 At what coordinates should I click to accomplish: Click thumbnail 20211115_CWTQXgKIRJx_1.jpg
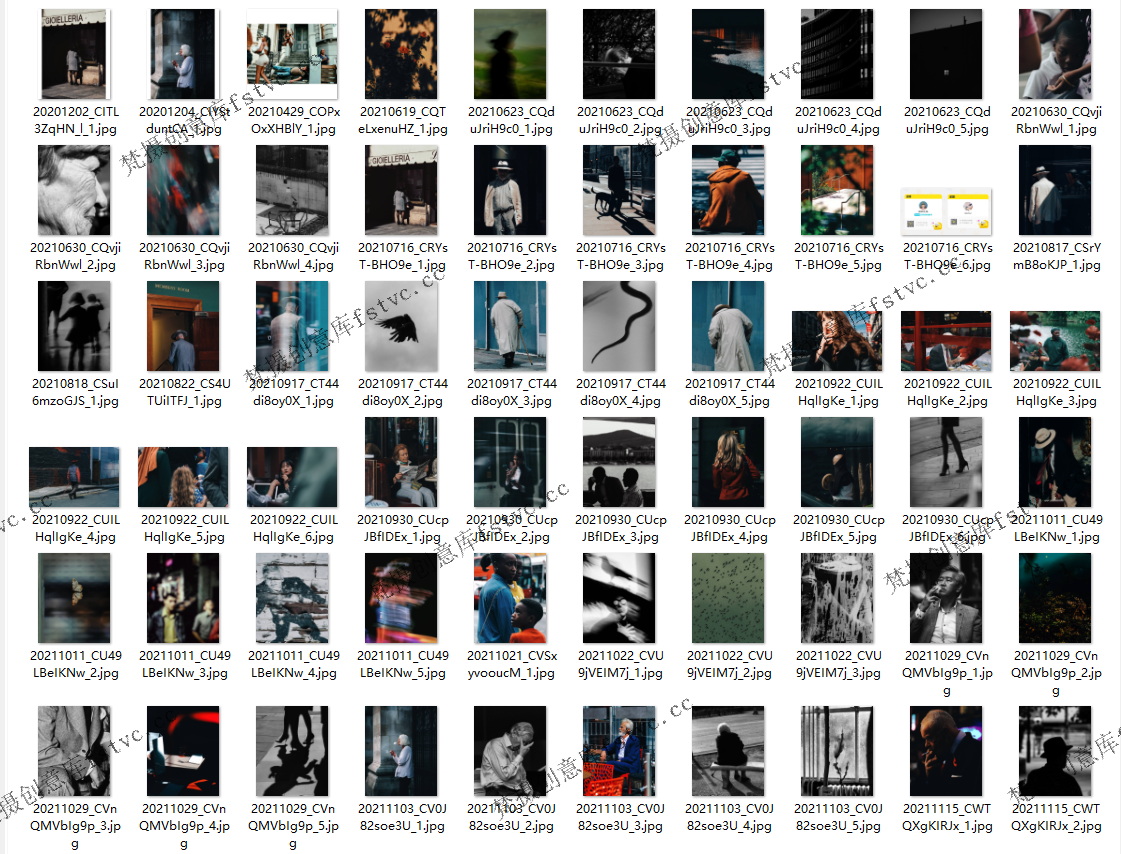(946, 751)
